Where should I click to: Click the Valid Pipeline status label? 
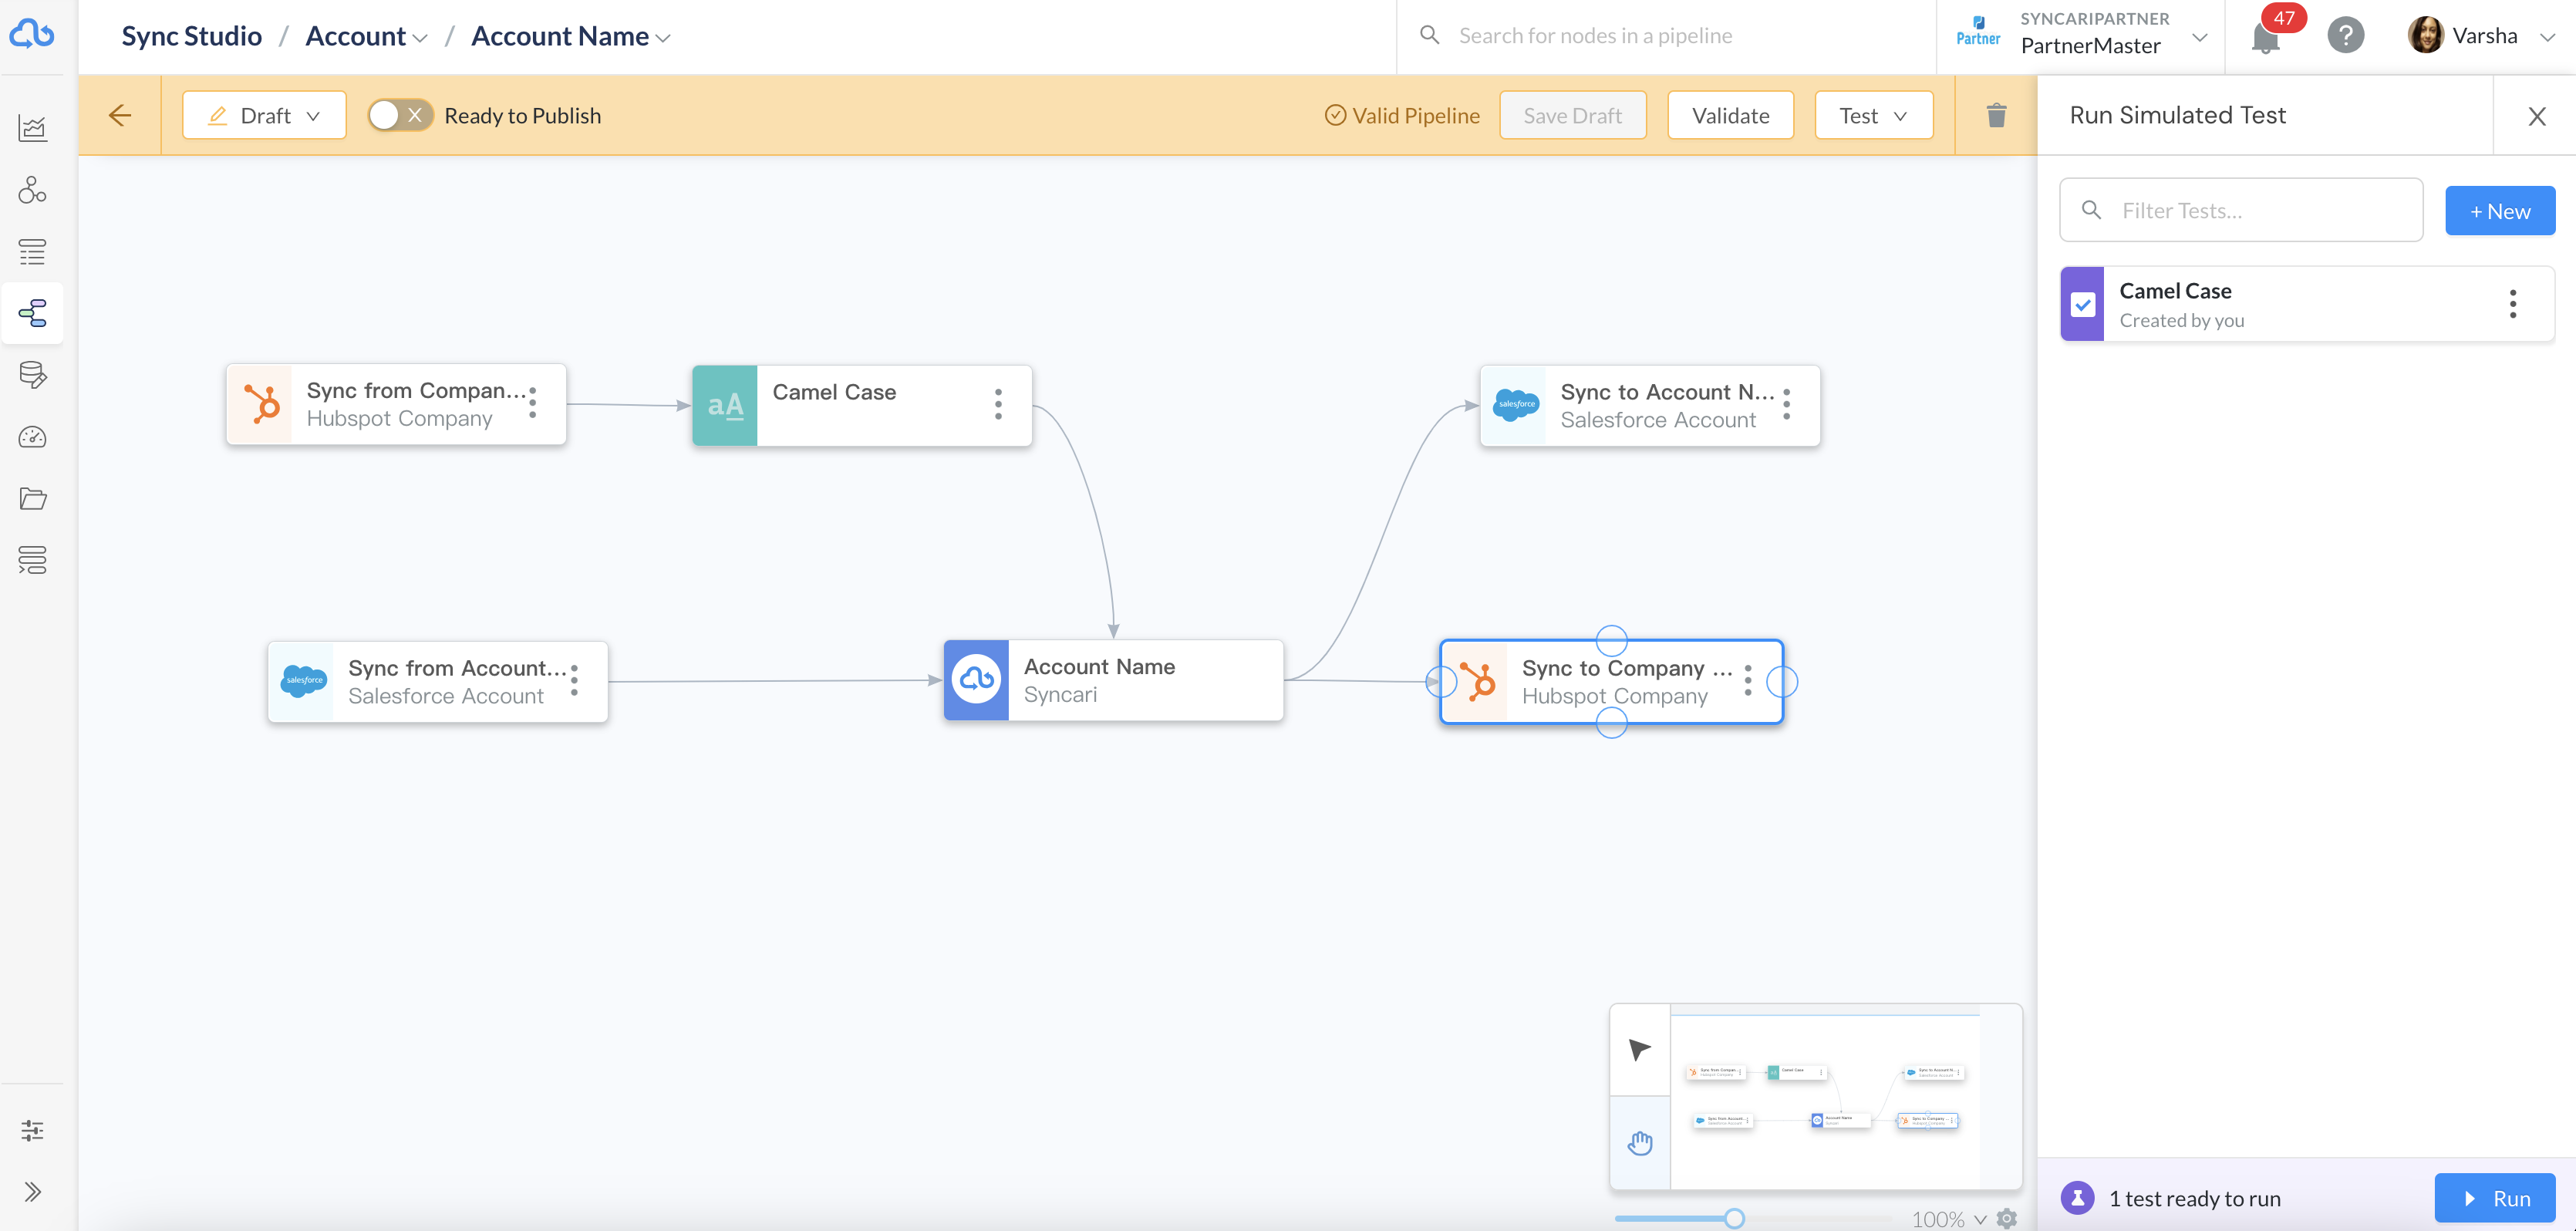1402,115
